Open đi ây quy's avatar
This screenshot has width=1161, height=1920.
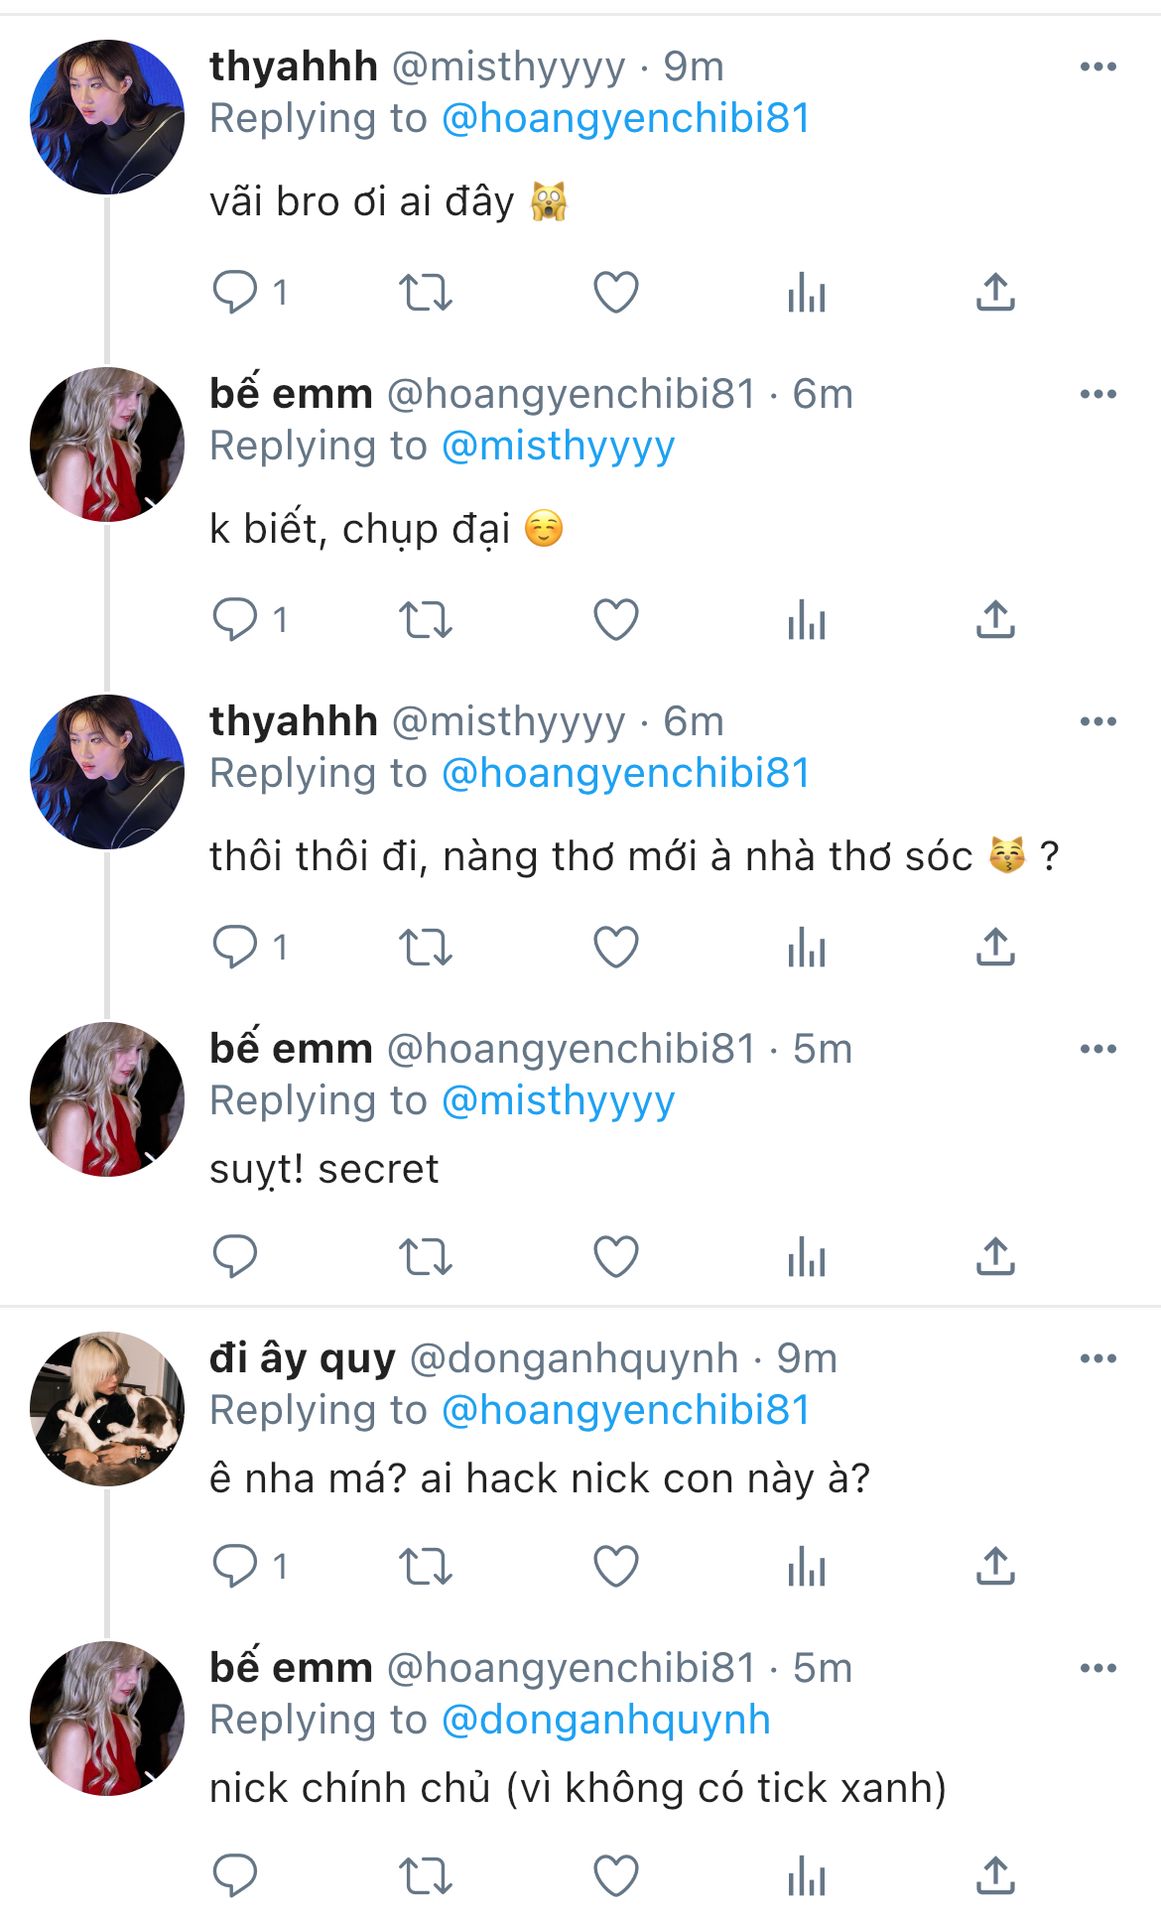[107, 1408]
